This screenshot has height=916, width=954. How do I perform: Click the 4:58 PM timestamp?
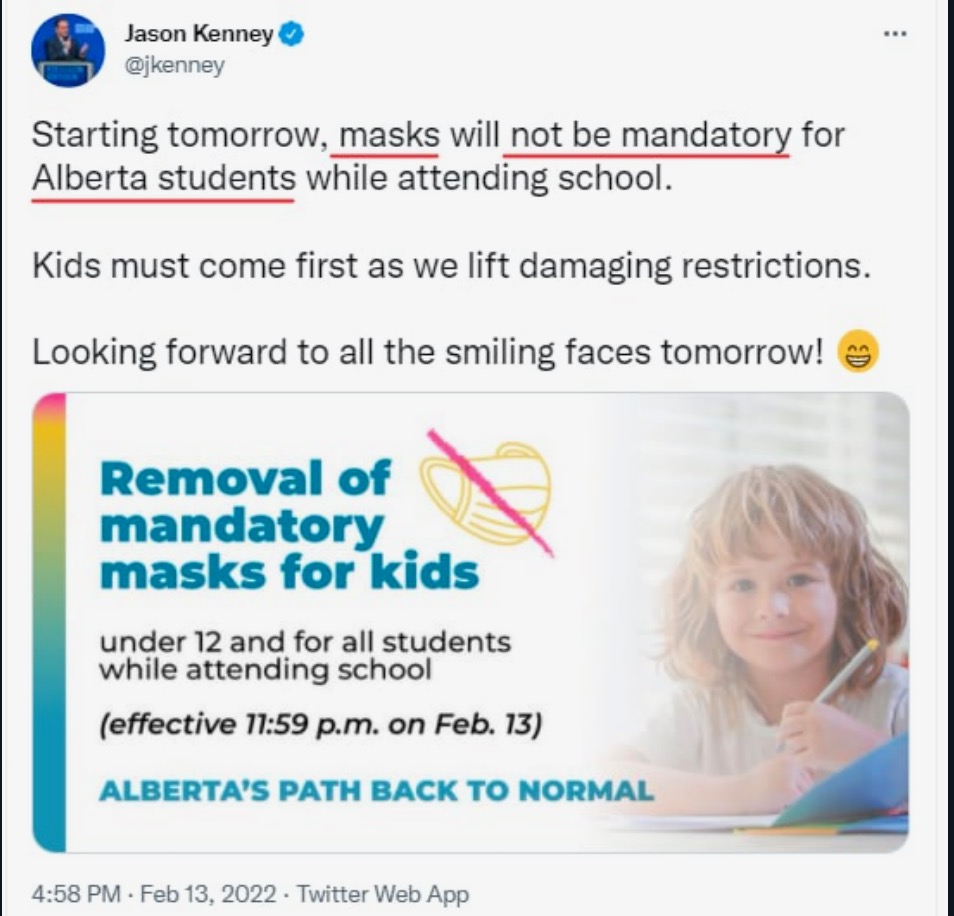tap(76, 894)
